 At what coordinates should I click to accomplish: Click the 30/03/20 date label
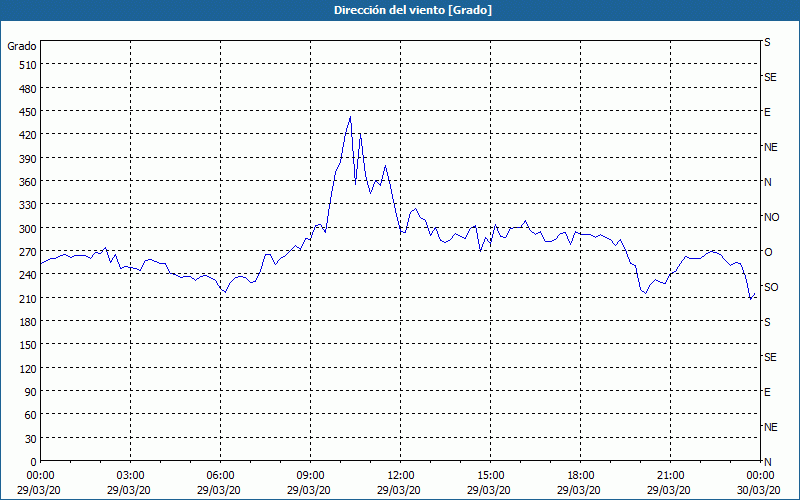pyautogui.click(x=760, y=491)
